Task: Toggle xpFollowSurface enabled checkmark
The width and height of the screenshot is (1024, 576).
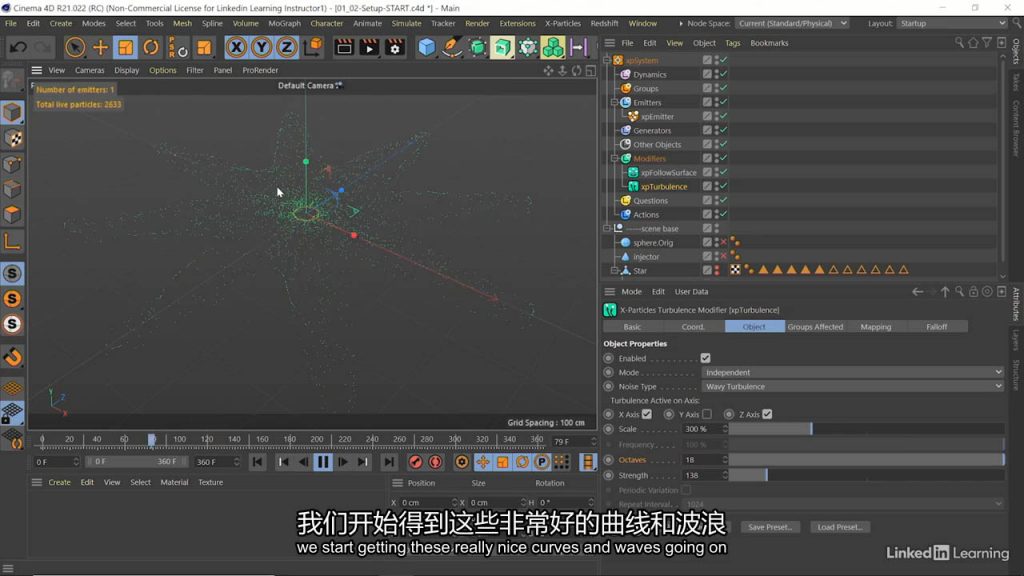Action: click(x=724, y=172)
